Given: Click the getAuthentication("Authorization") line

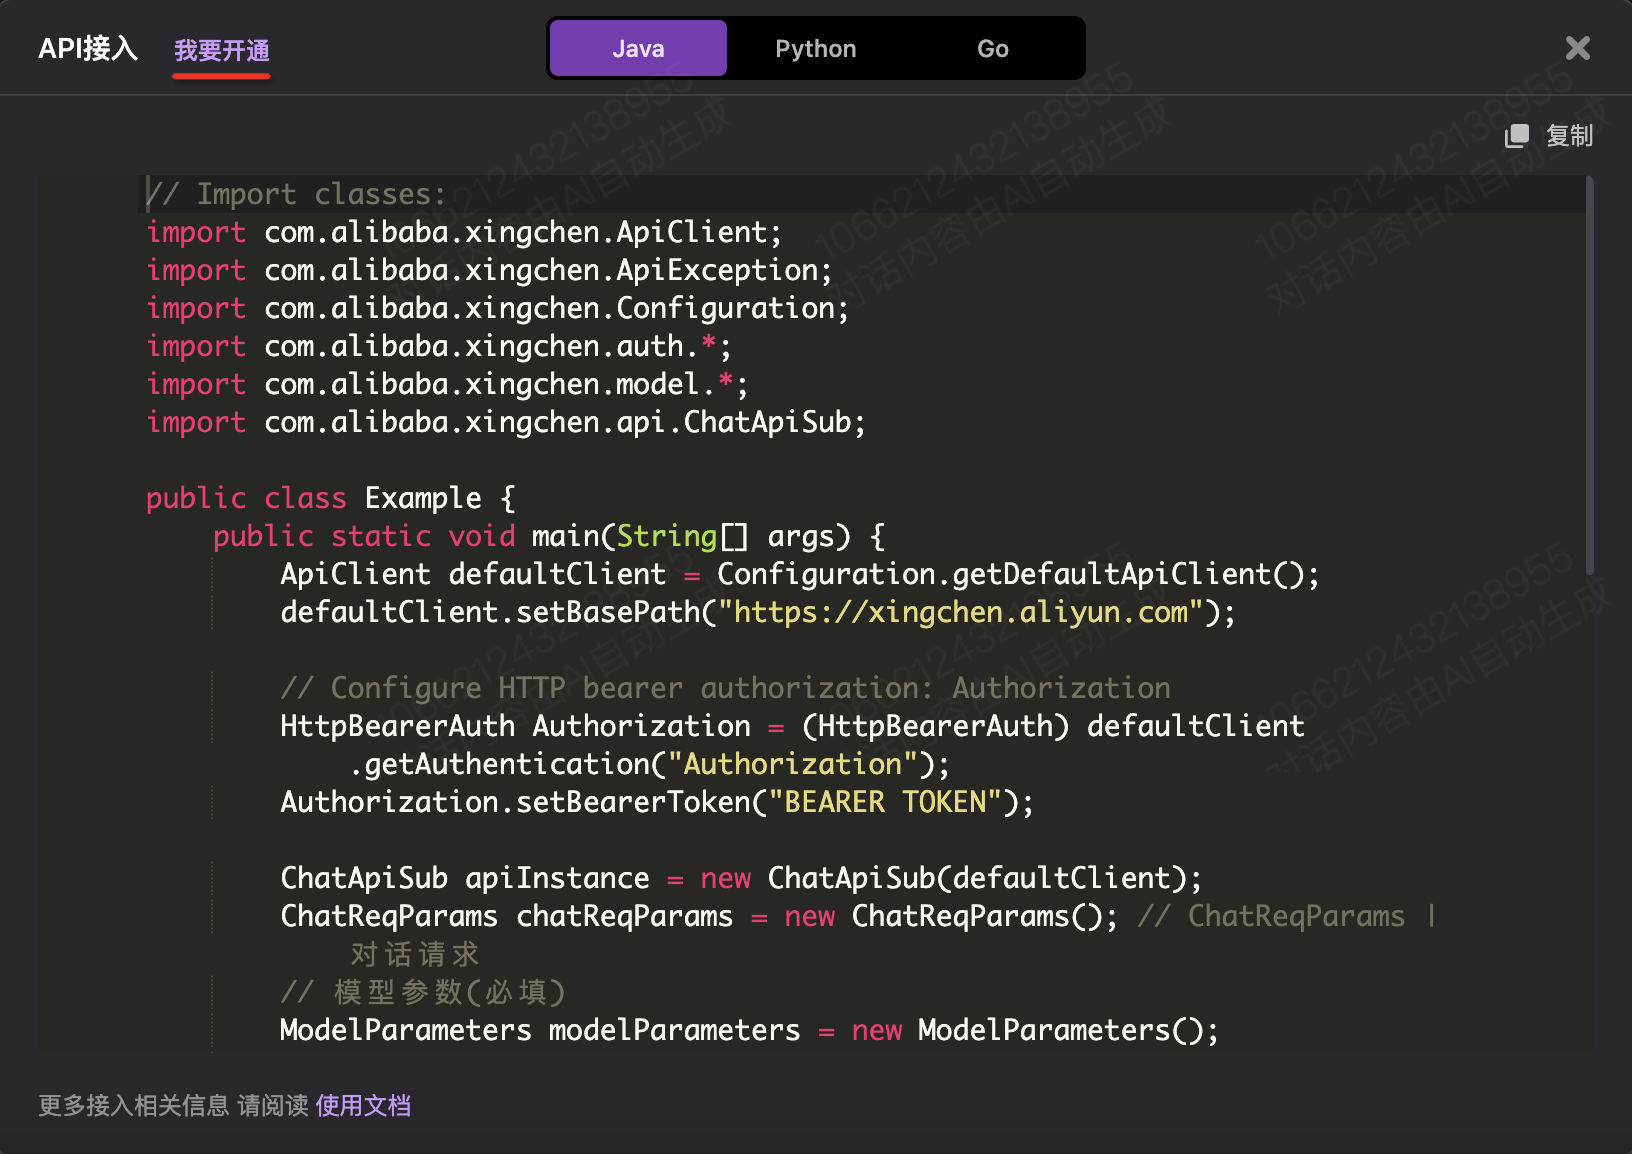Looking at the screenshot, I should [x=649, y=764].
